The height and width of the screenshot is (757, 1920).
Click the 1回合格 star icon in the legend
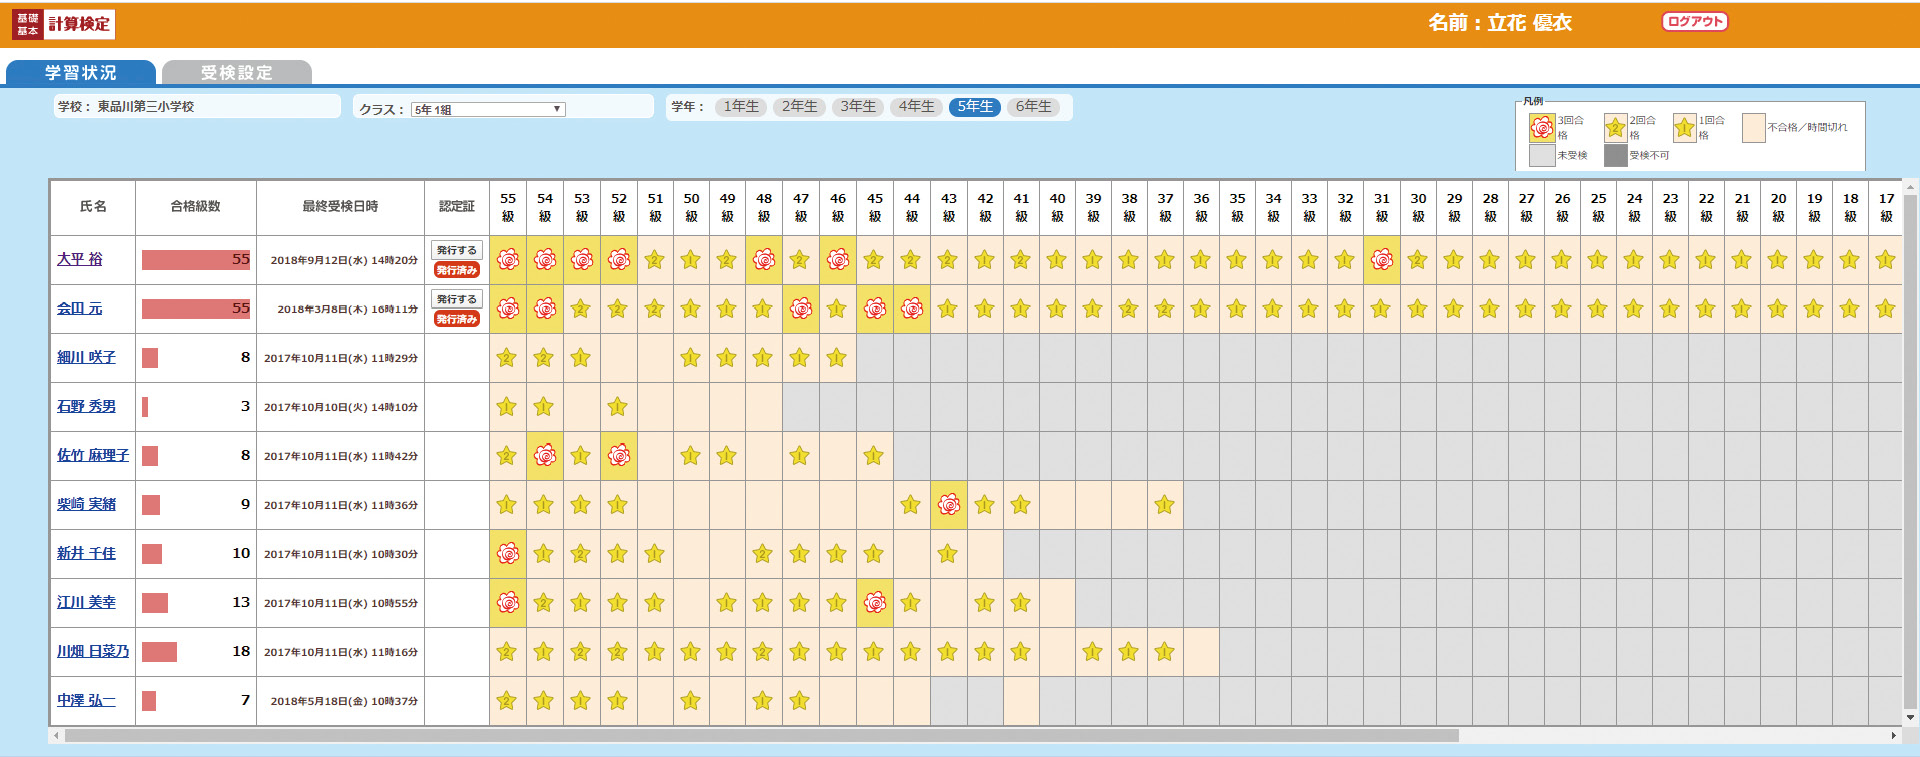(x=1685, y=127)
